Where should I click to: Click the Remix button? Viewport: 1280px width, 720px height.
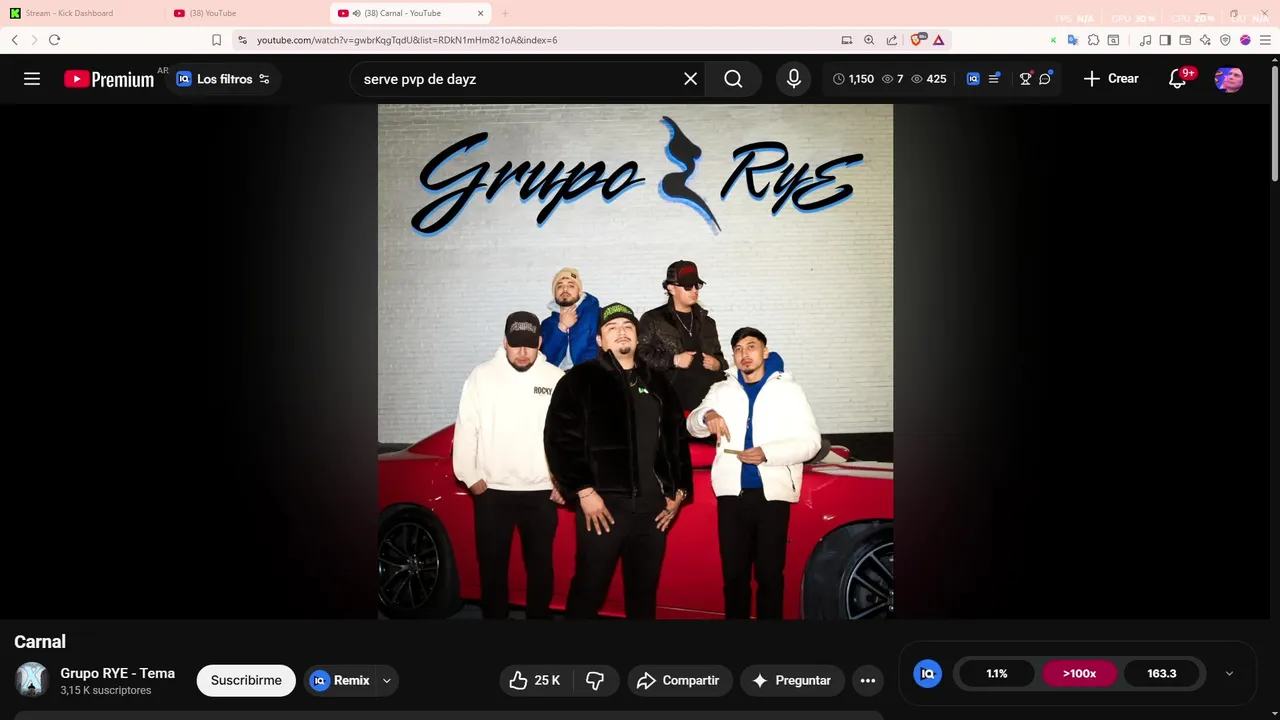pyautogui.click(x=340, y=680)
